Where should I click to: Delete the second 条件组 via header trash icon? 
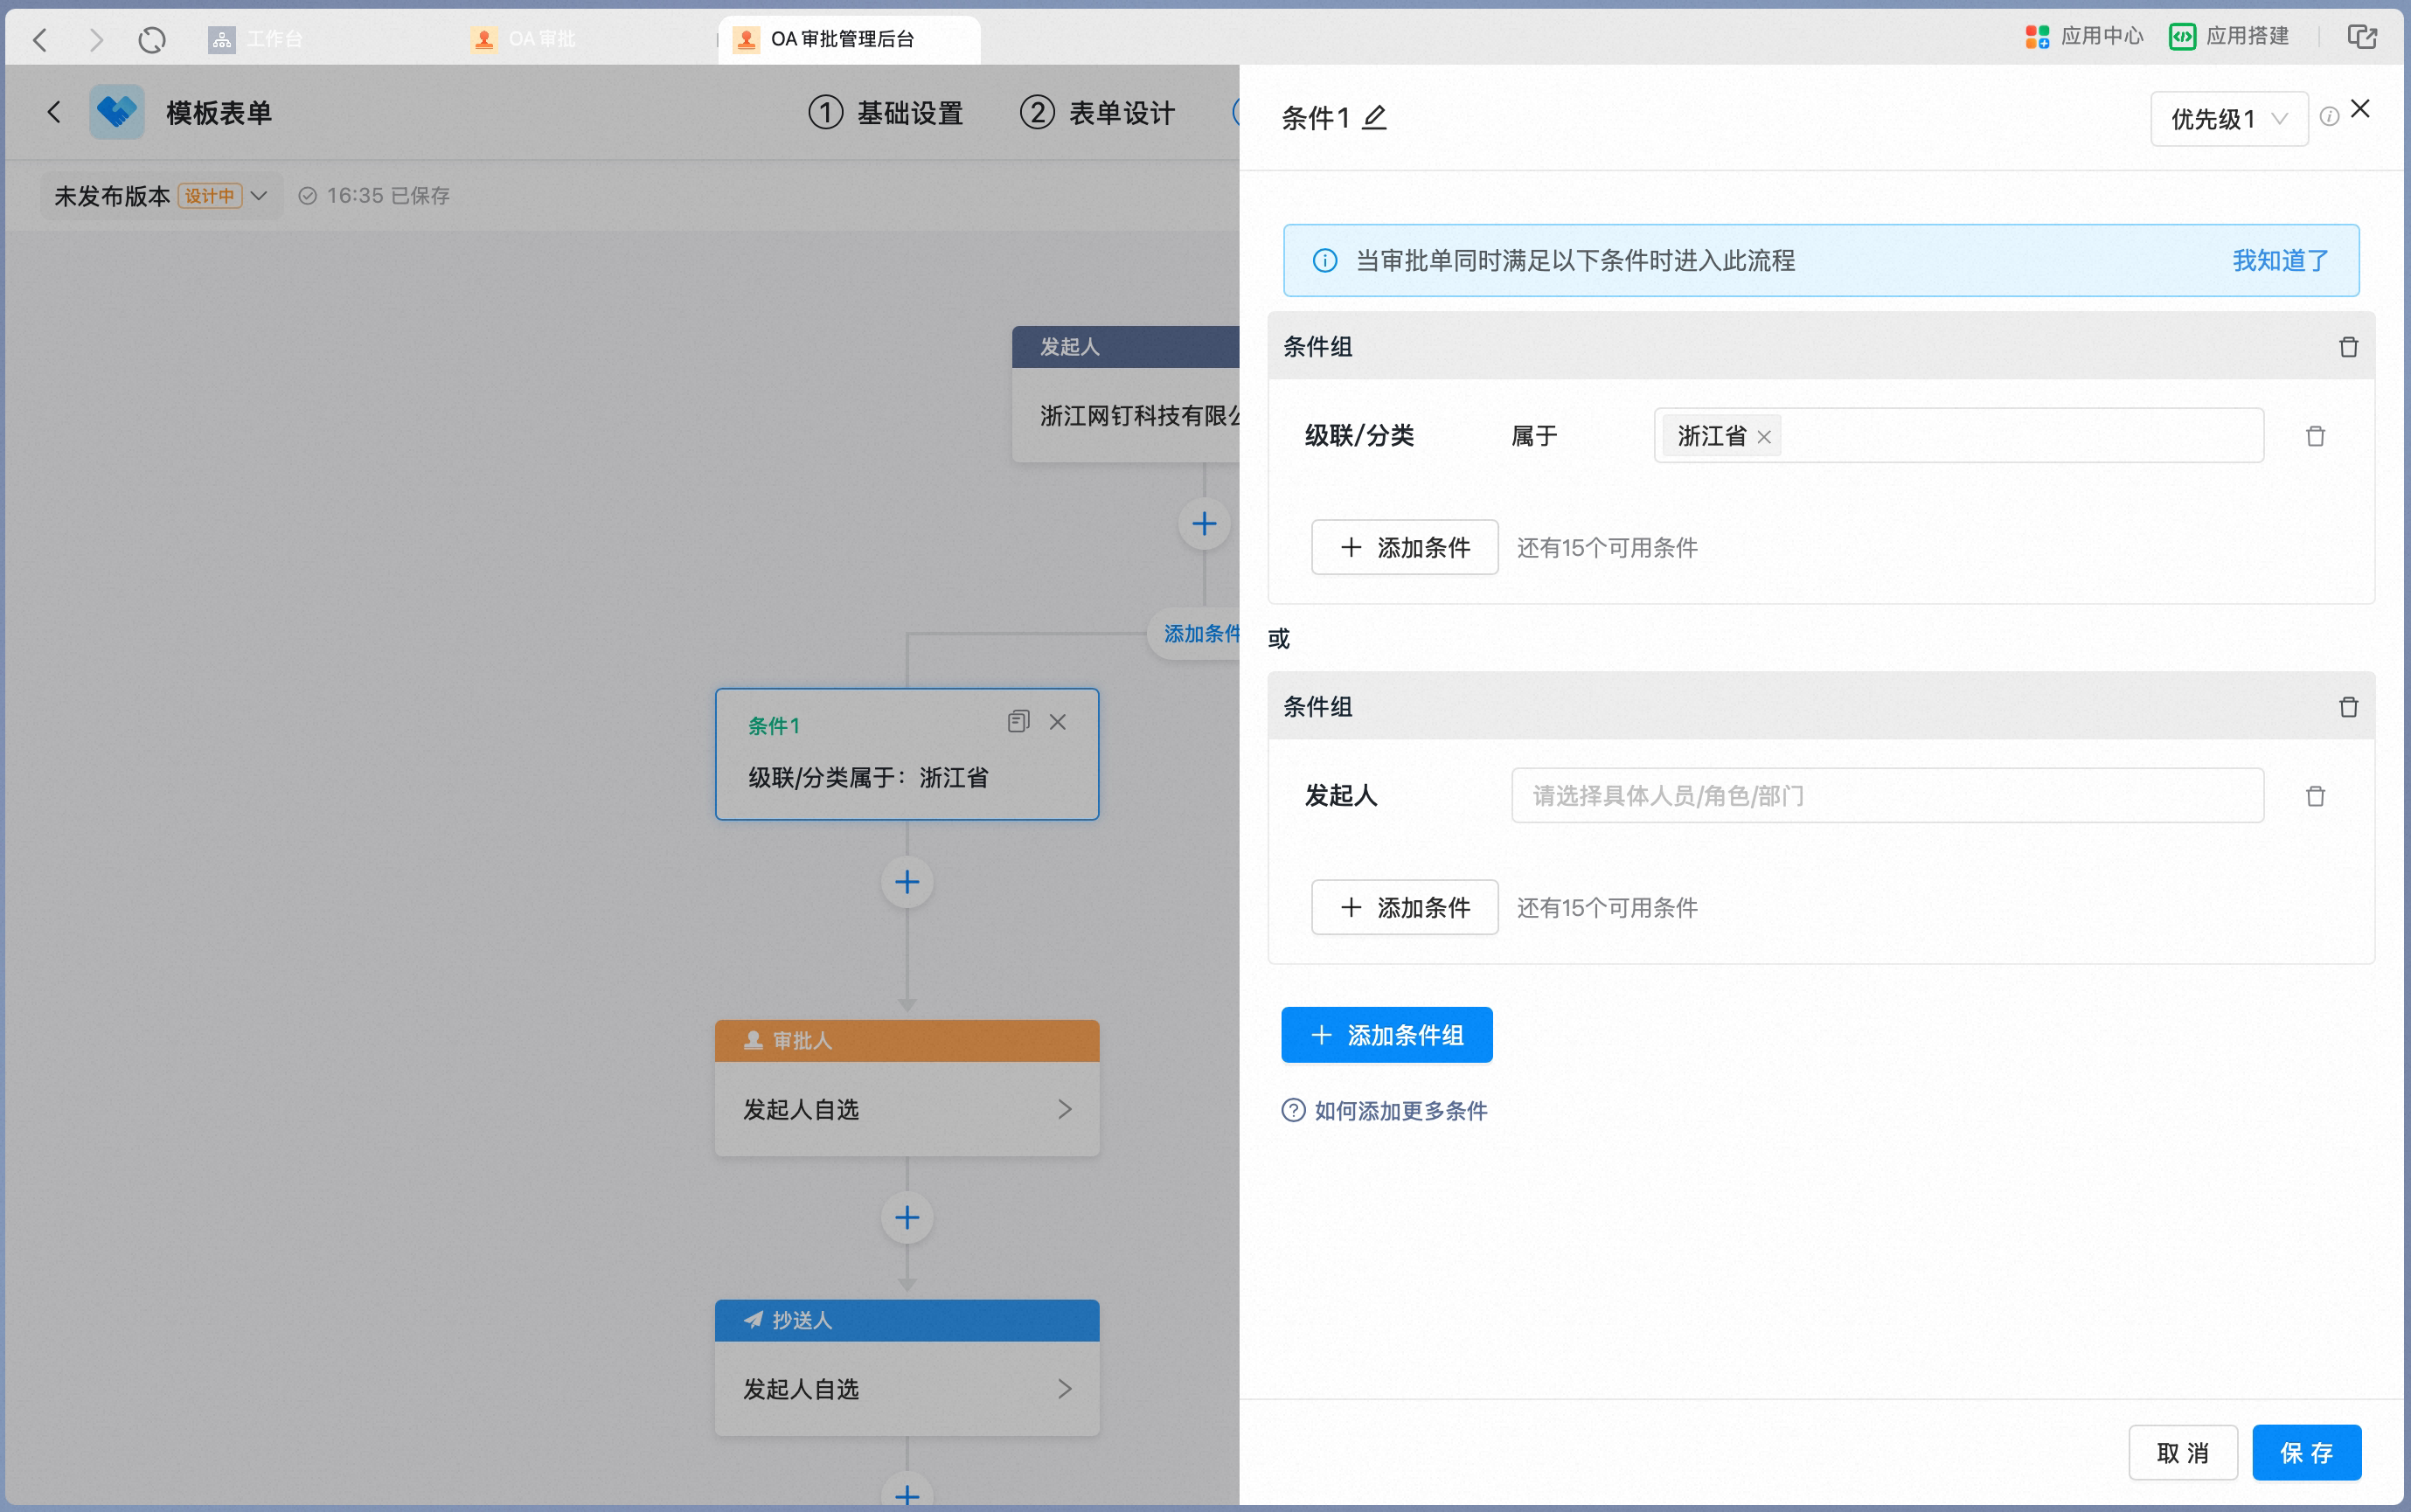2348,707
